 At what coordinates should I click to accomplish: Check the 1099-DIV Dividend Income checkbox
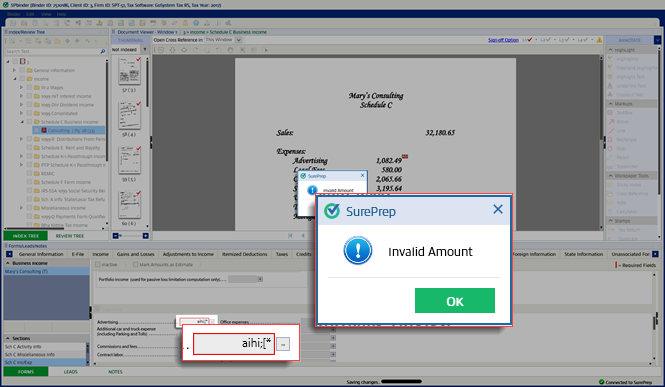(x=29, y=105)
